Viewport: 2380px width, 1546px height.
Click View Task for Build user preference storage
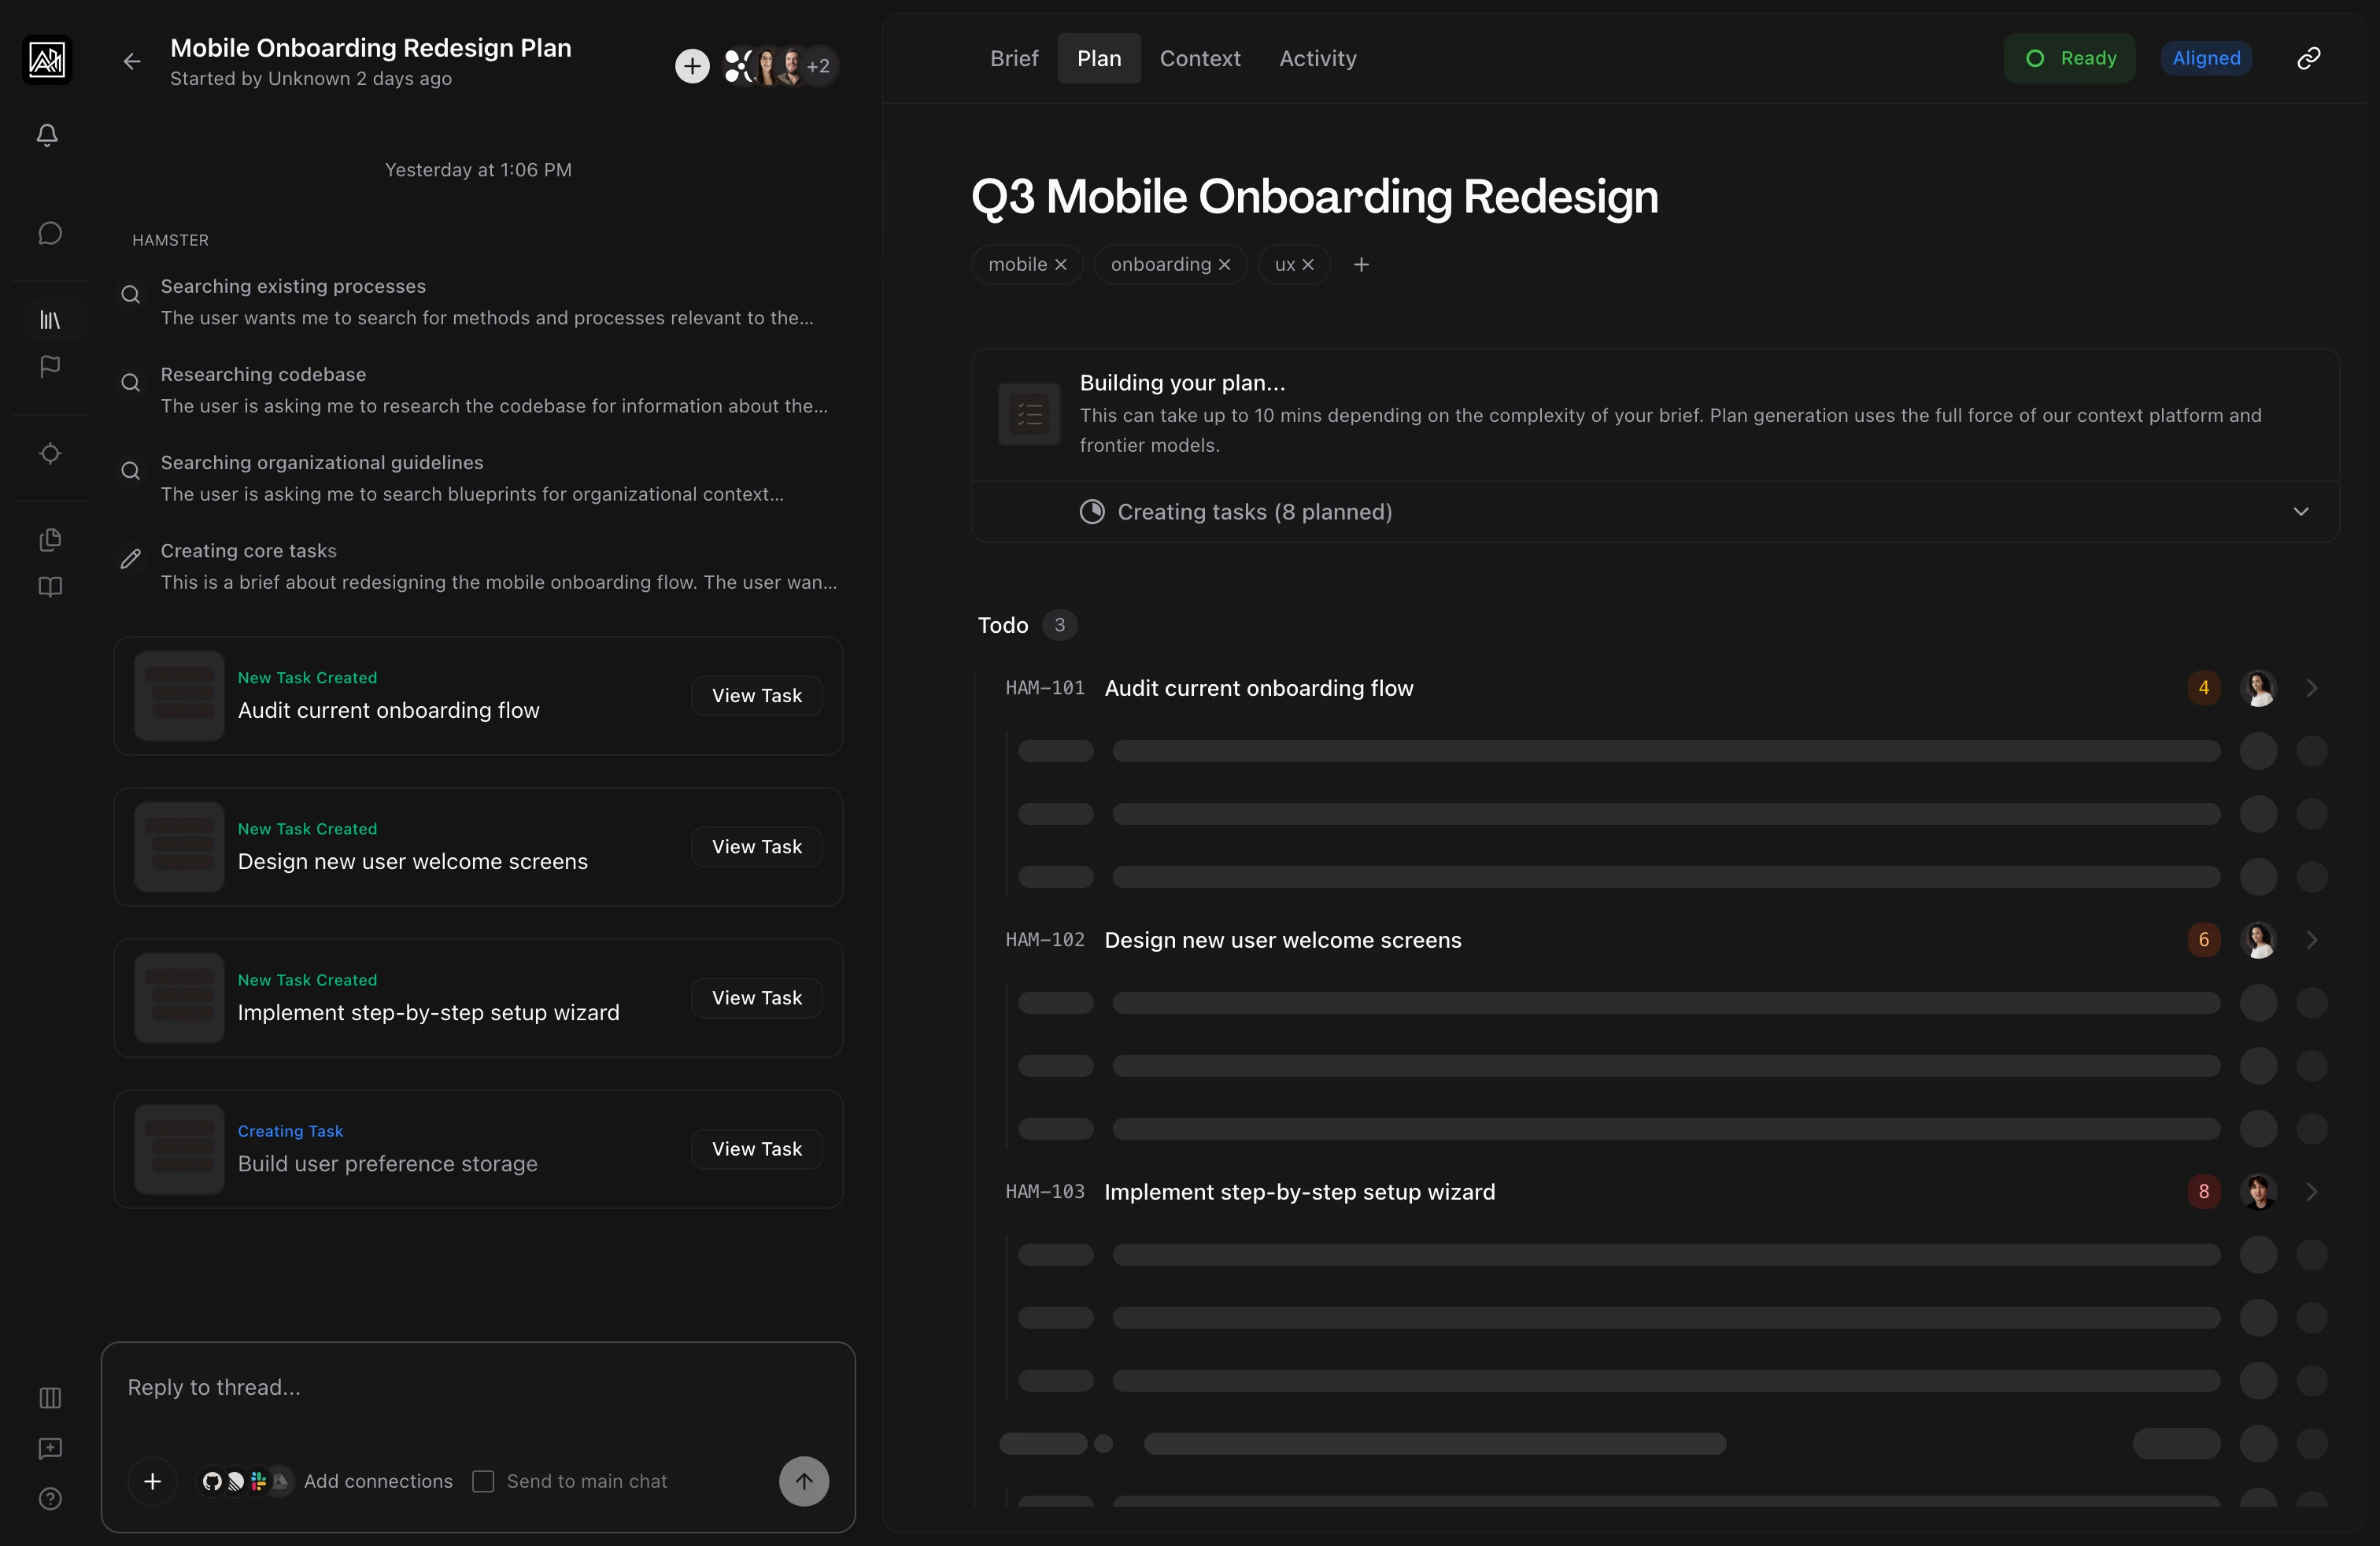[x=756, y=1148]
